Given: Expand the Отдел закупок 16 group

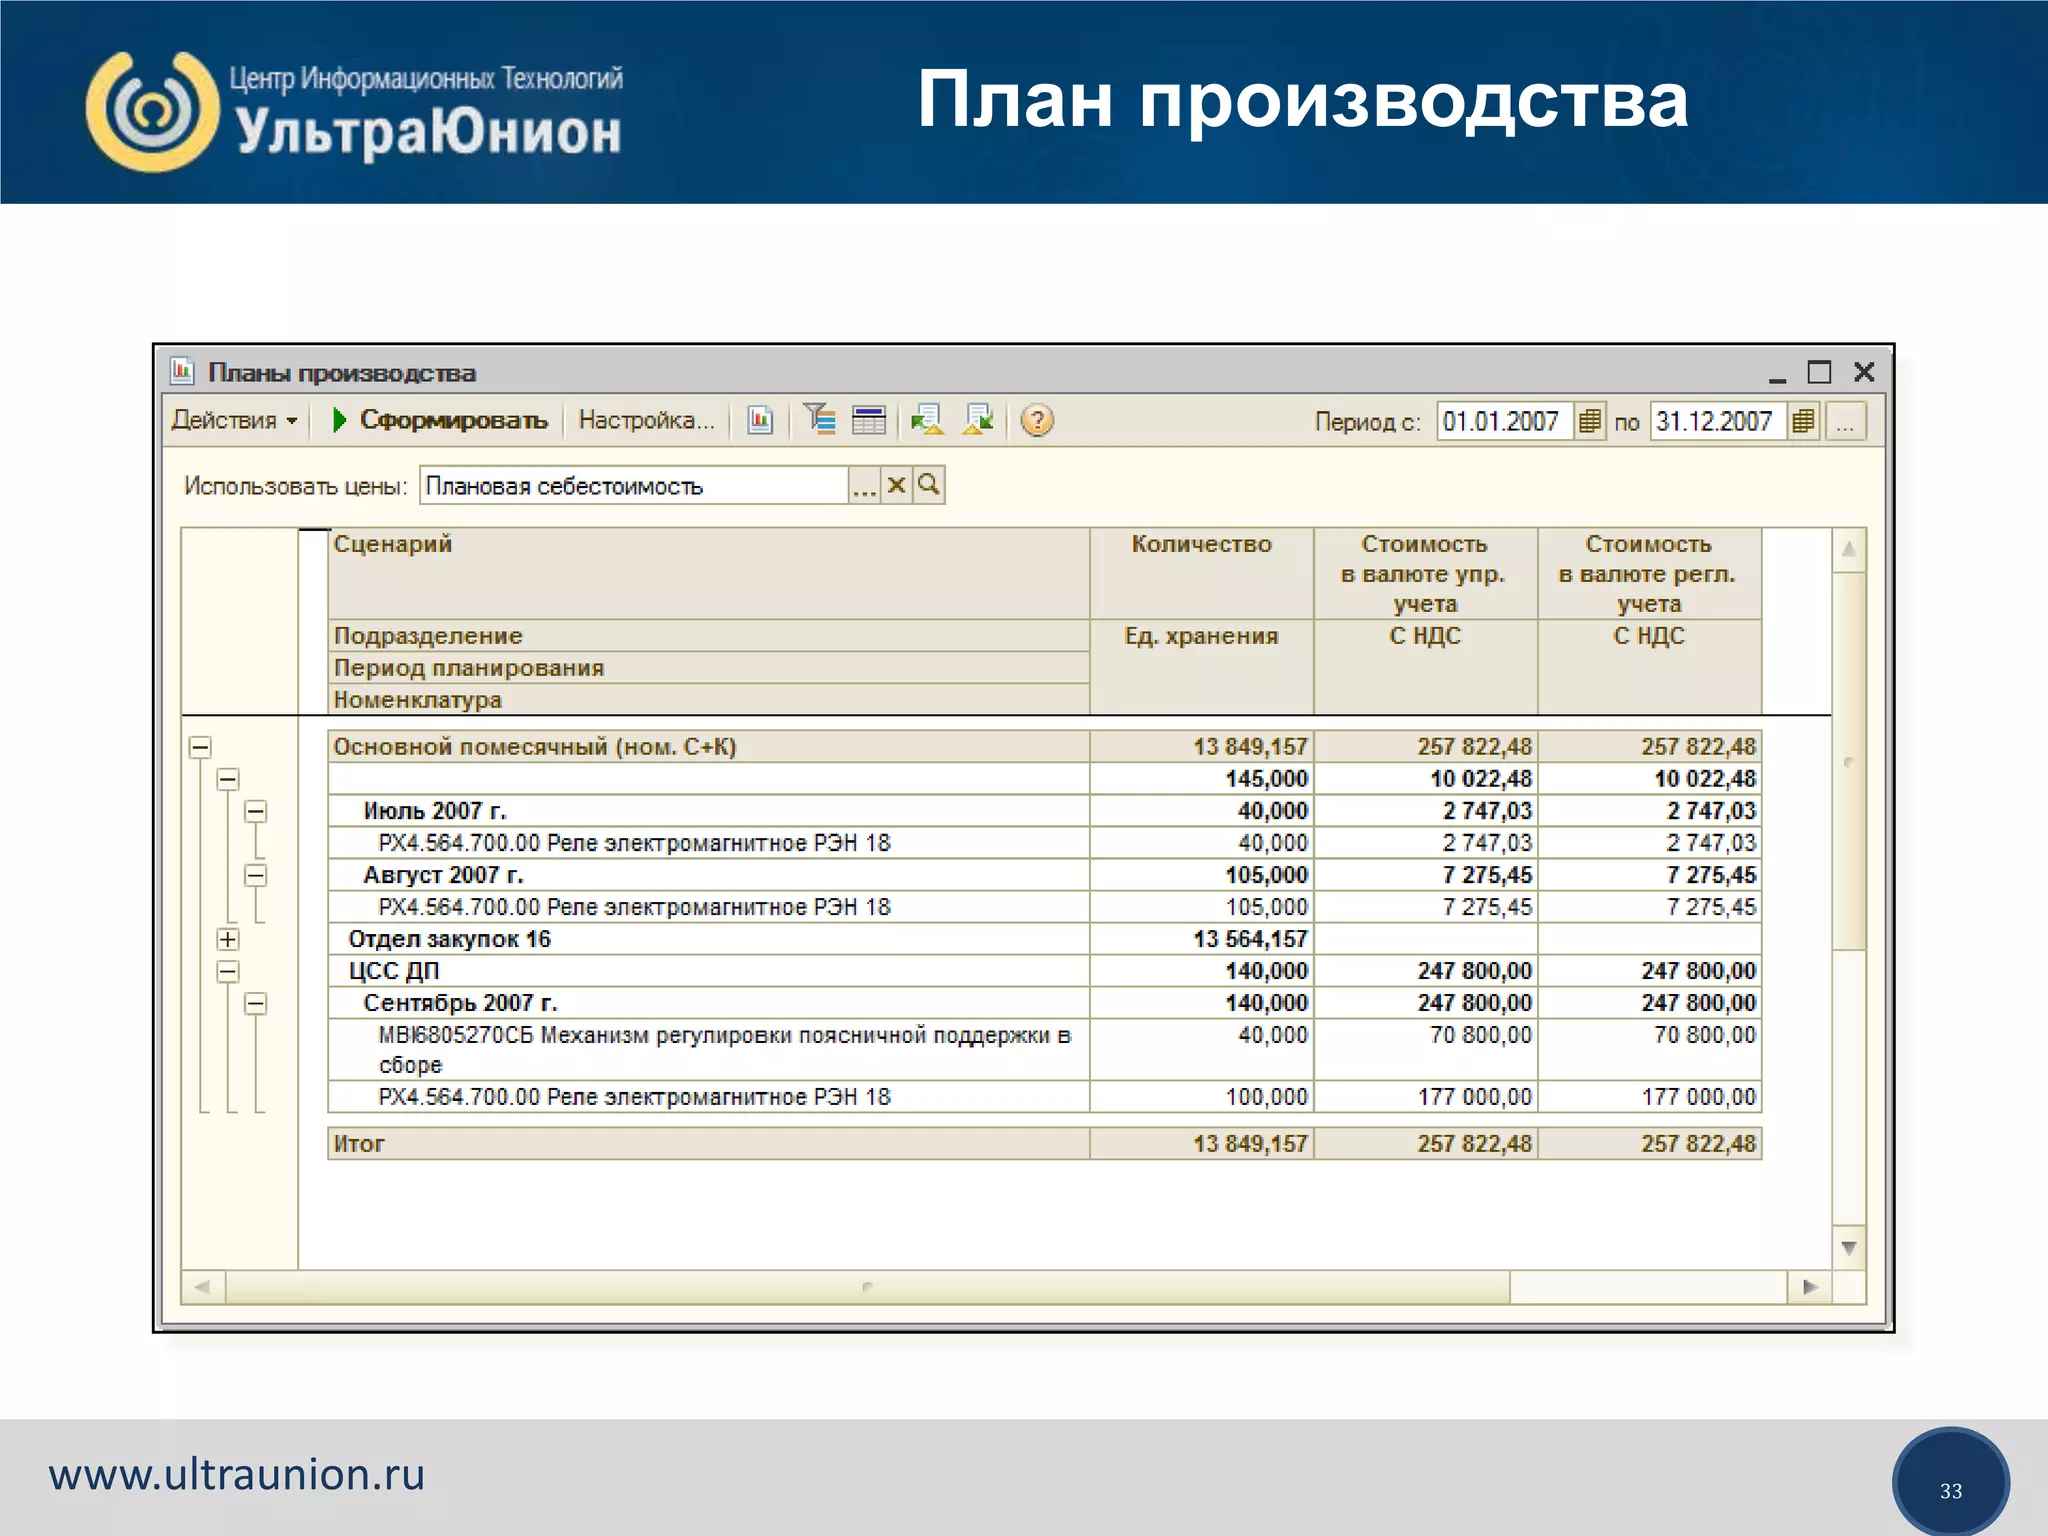Looking at the screenshot, I should coord(228,939).
